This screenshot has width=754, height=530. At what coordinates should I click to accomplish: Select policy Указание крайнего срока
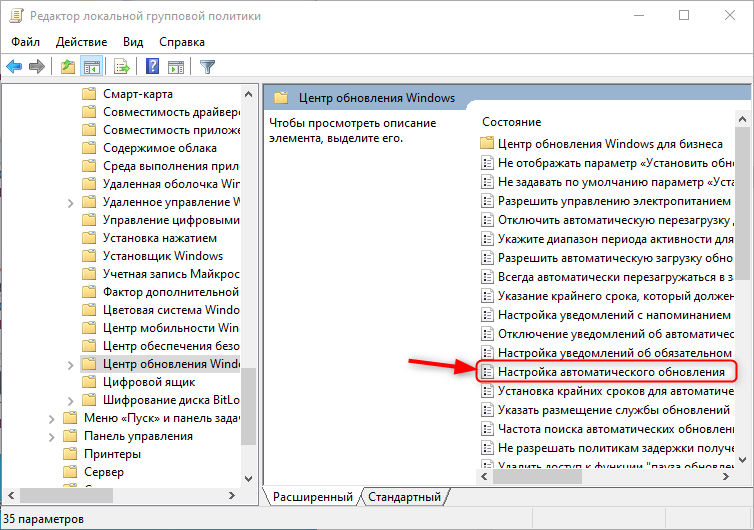tap(607, 296)
